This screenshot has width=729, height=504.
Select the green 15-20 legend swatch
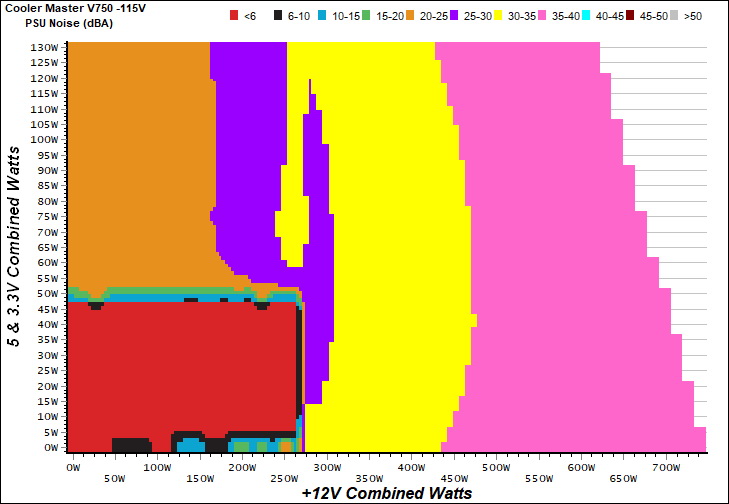click(x=366, y=16)
